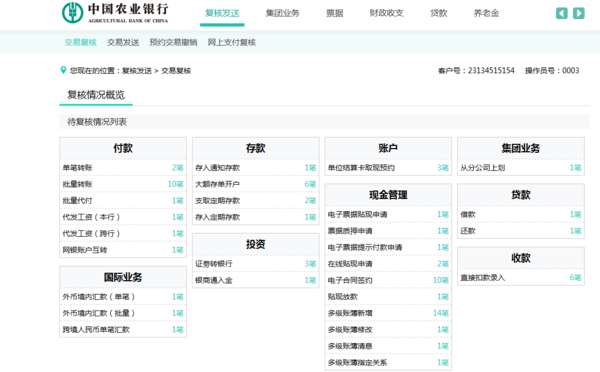Click the left arrow to show previous menus
This screenshot has width=600, height=372.
(561, 13)
